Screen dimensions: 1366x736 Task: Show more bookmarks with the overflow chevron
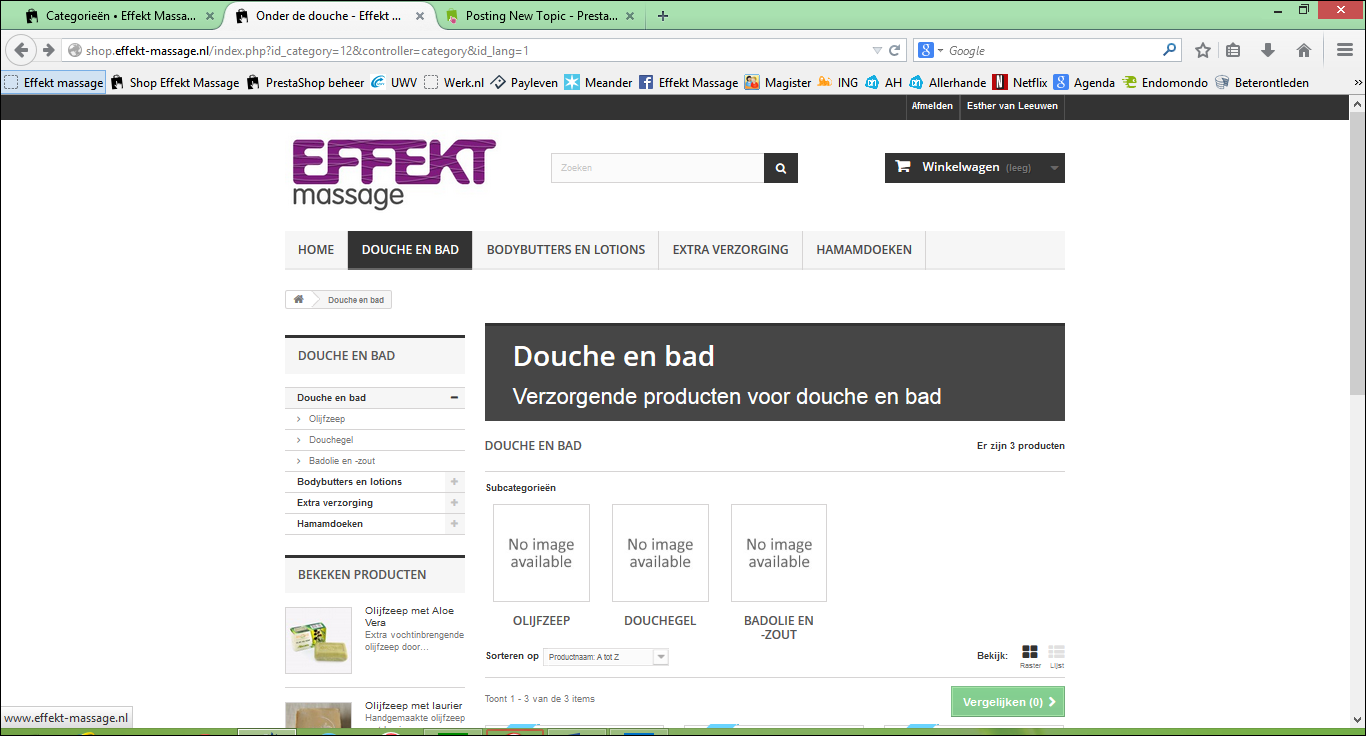tap(1358, 83)
